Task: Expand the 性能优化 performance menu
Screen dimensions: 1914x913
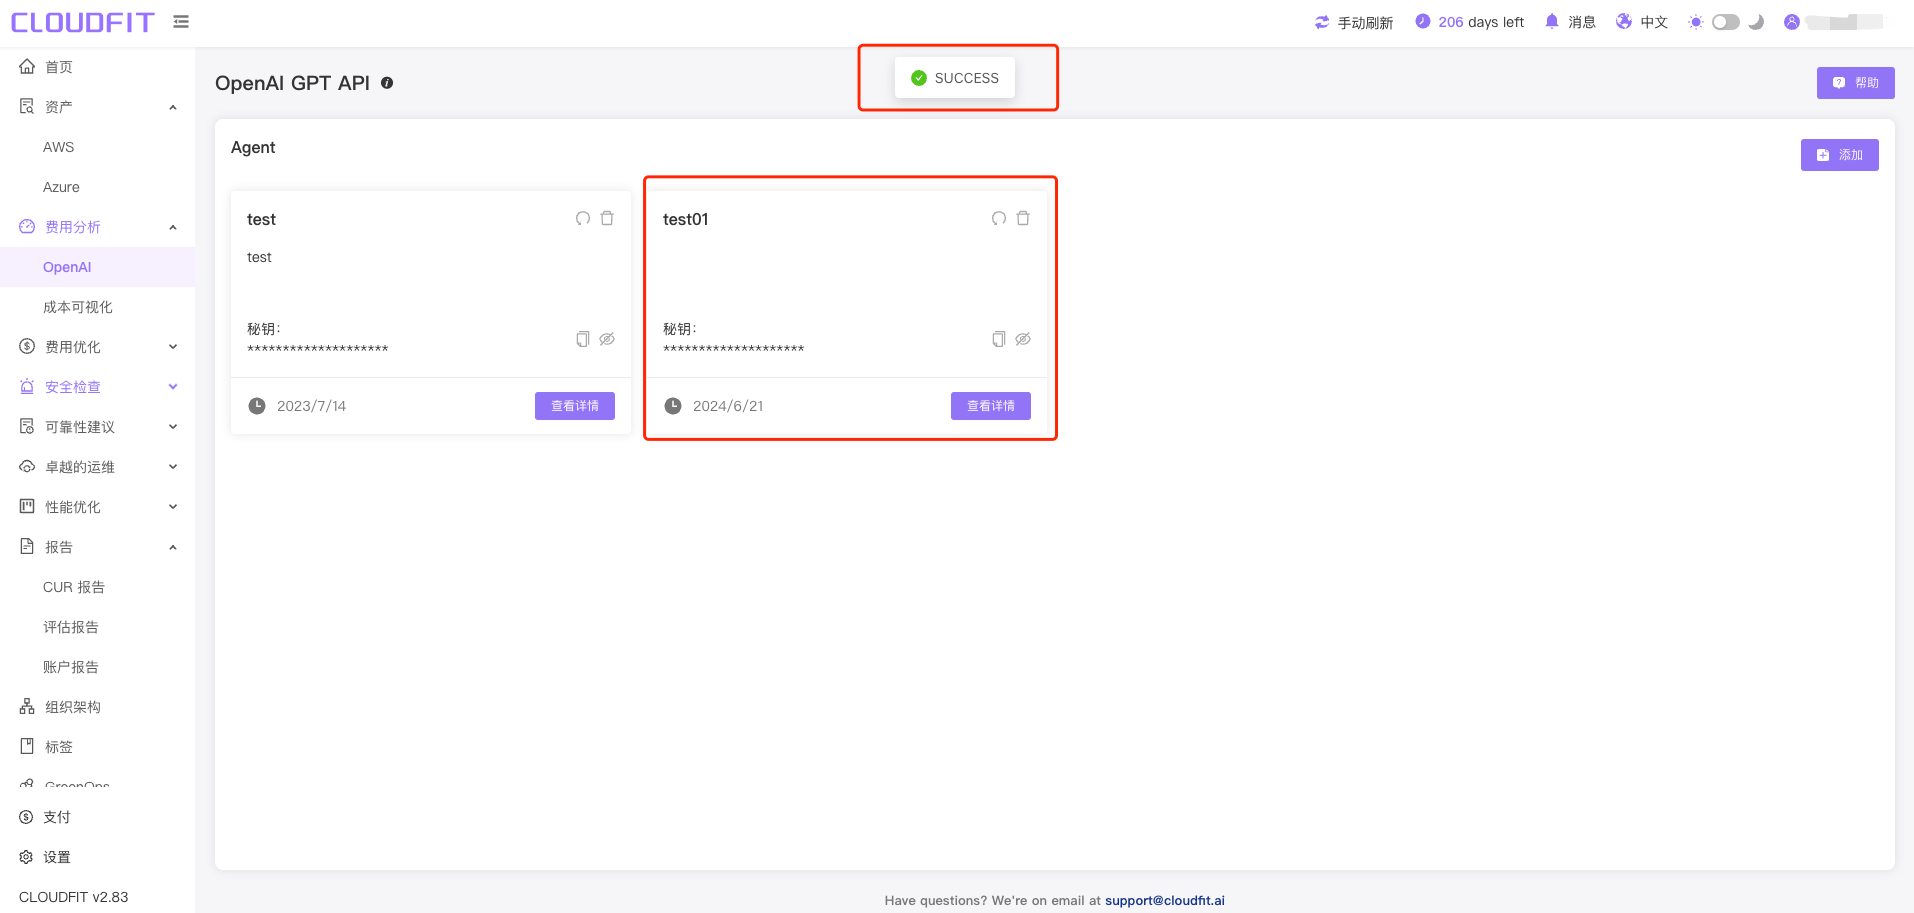Action: tap(97, 507)
